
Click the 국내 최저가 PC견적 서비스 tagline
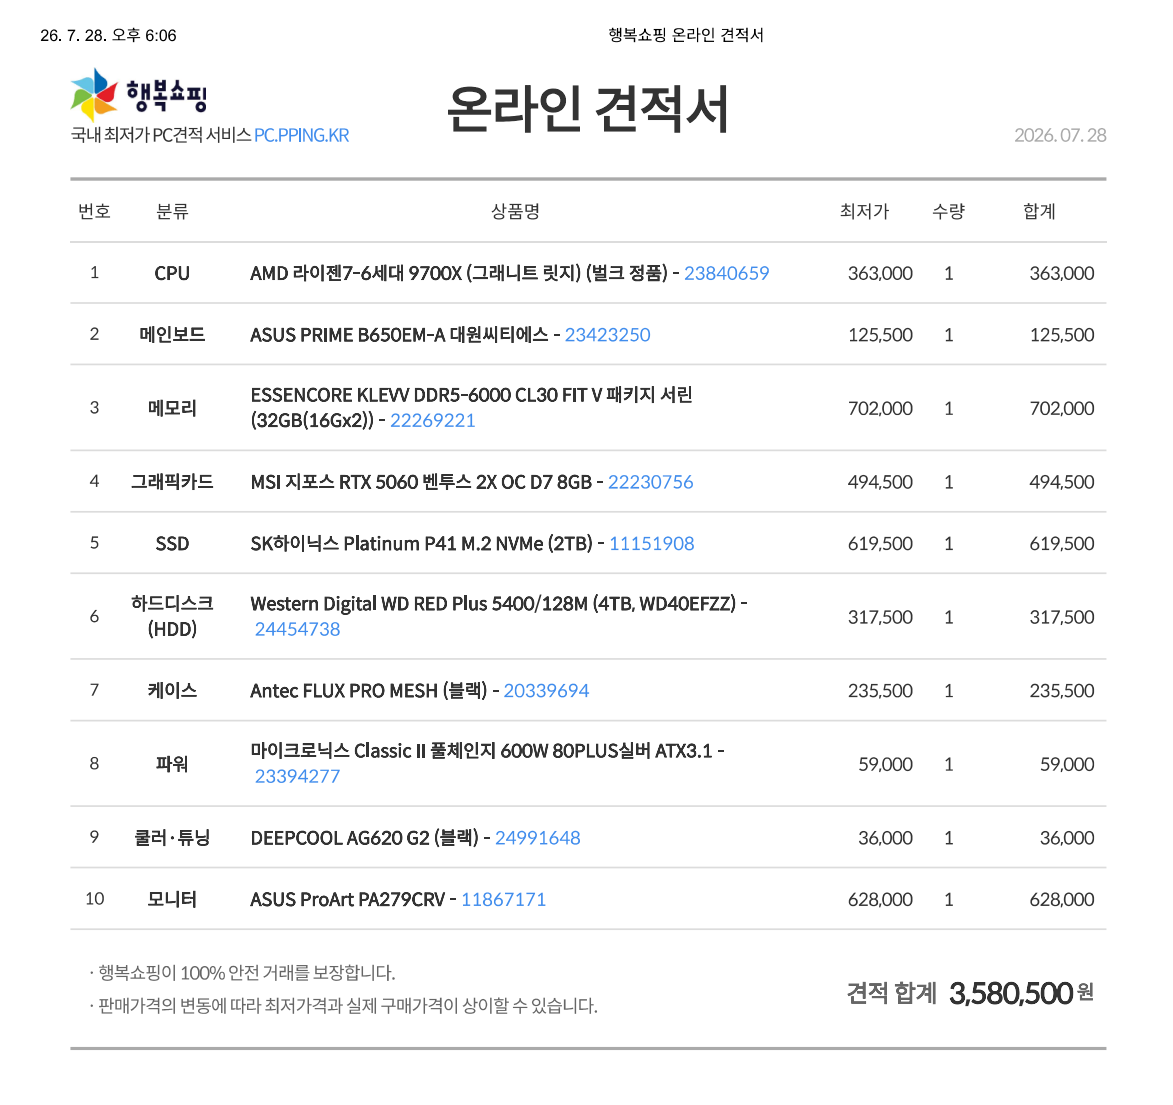(x=161, y=135)
